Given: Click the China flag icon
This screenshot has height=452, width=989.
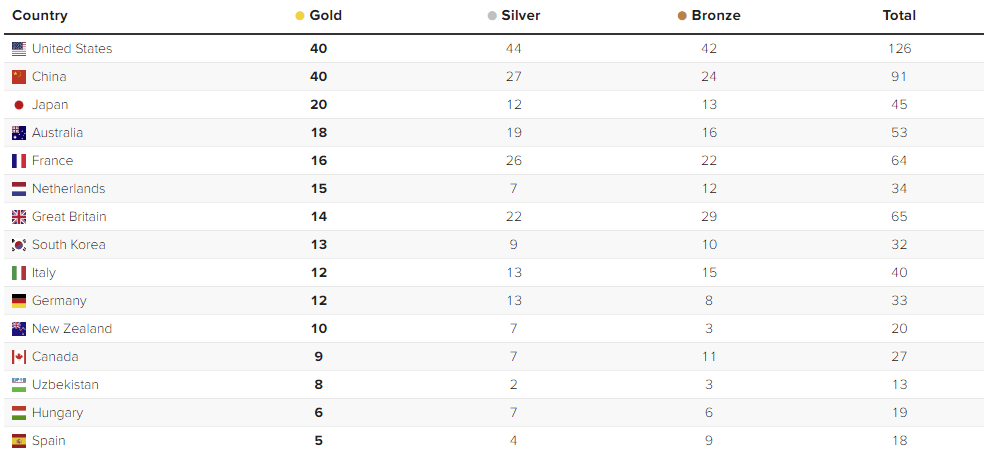Looking at the screenshot, I should pyautogui.click(x=19, y=77).
